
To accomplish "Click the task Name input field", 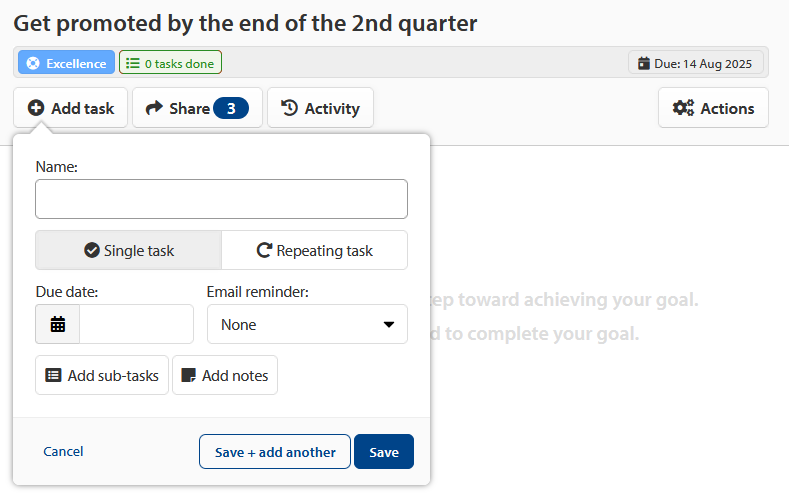I will (x=221, y=199).
